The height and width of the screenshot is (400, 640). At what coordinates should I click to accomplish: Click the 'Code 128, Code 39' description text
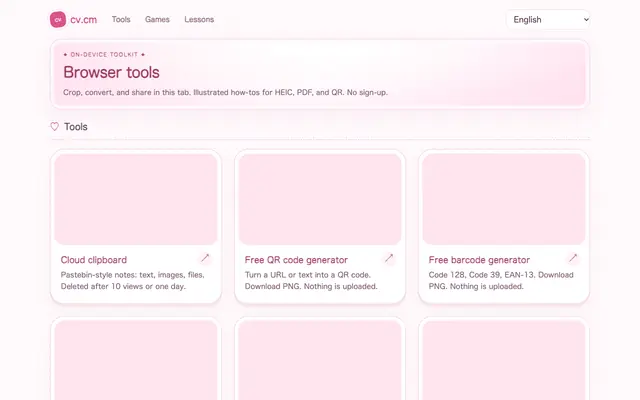tap(501, 280)
